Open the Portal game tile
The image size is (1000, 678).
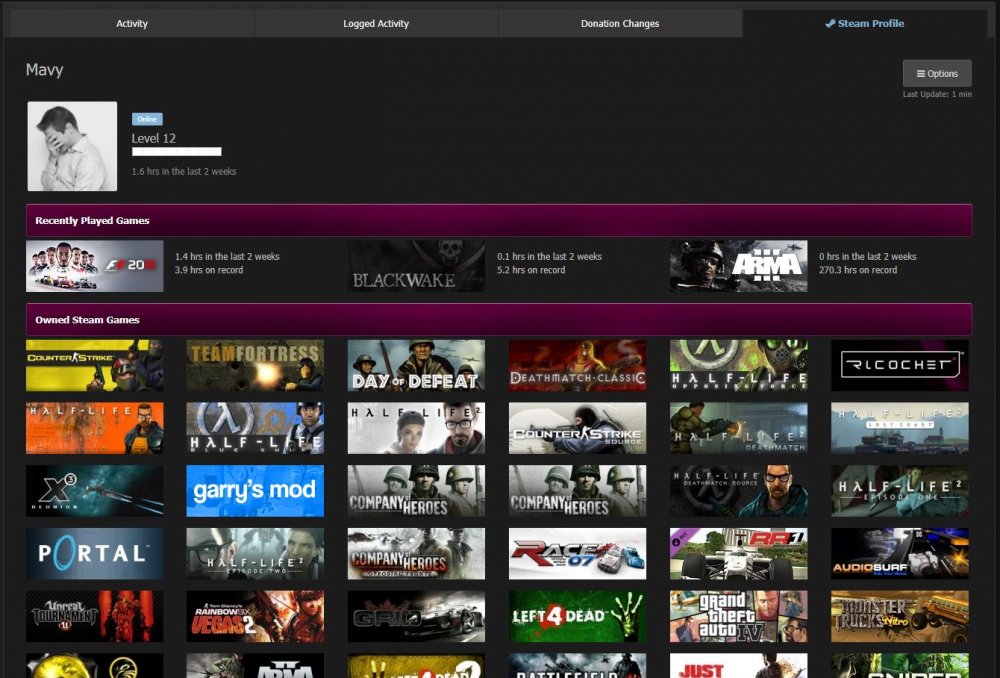pyautogui.click(x=94, y=553)
